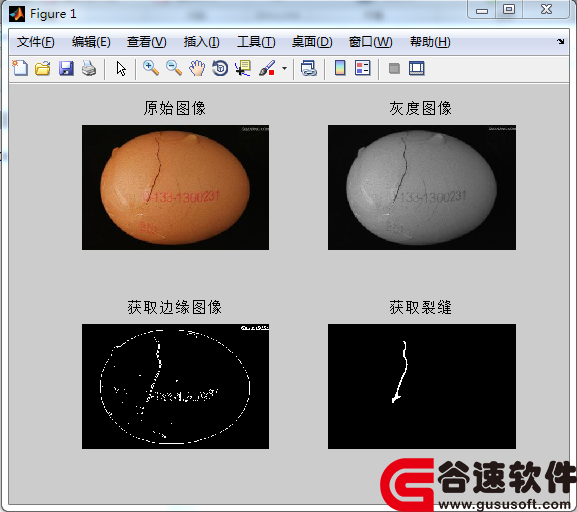This screenshot has width=577, height=512.
Task: Click the dock figure arrow at menu bar end
Action: [560, 42]
